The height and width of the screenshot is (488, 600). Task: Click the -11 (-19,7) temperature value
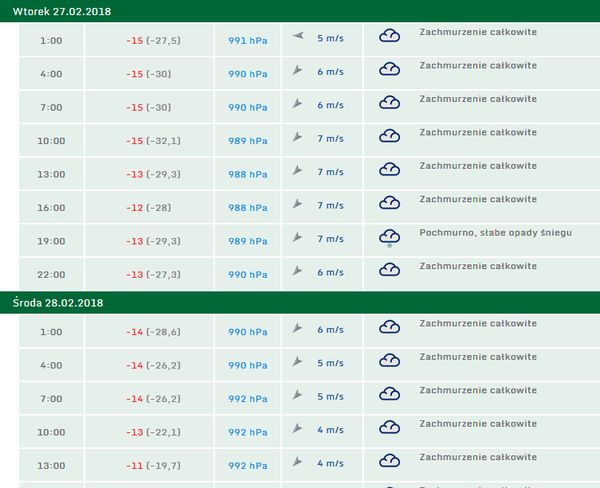pyautogui.click(x=153, y=465)
